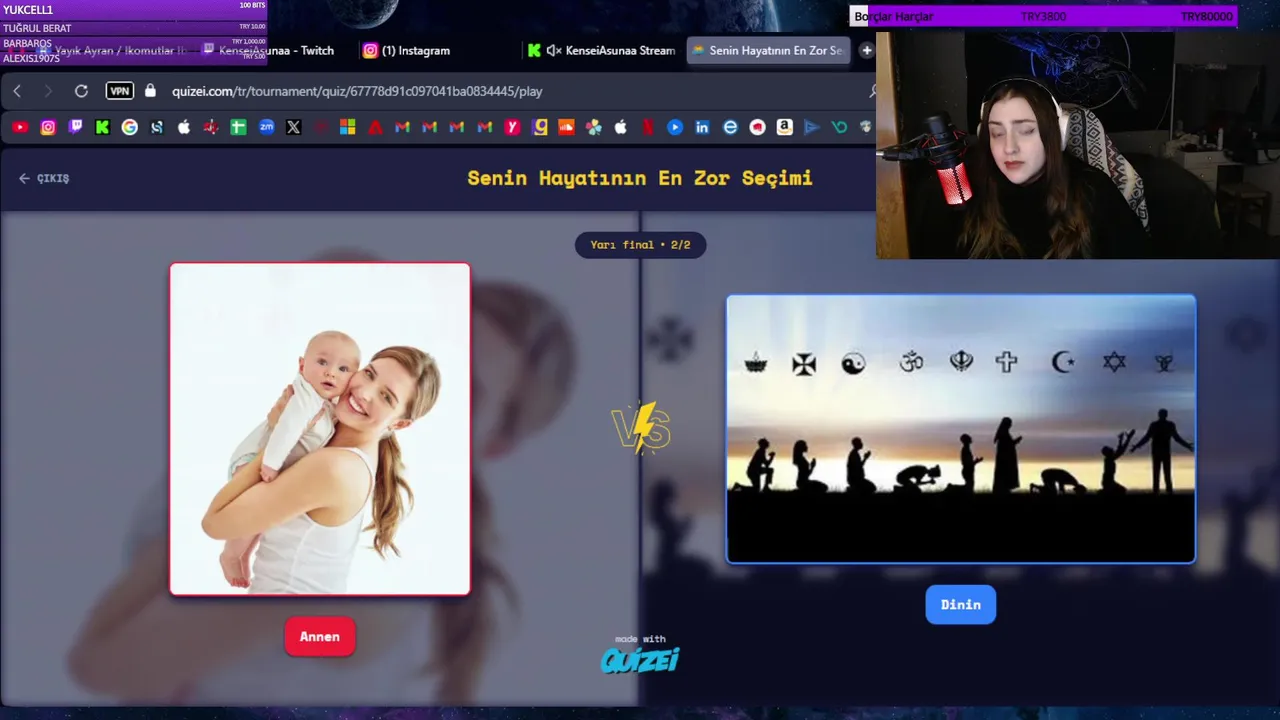Go back in browser history
Screen dimensions: 1280x720
[x=17, y=91]
